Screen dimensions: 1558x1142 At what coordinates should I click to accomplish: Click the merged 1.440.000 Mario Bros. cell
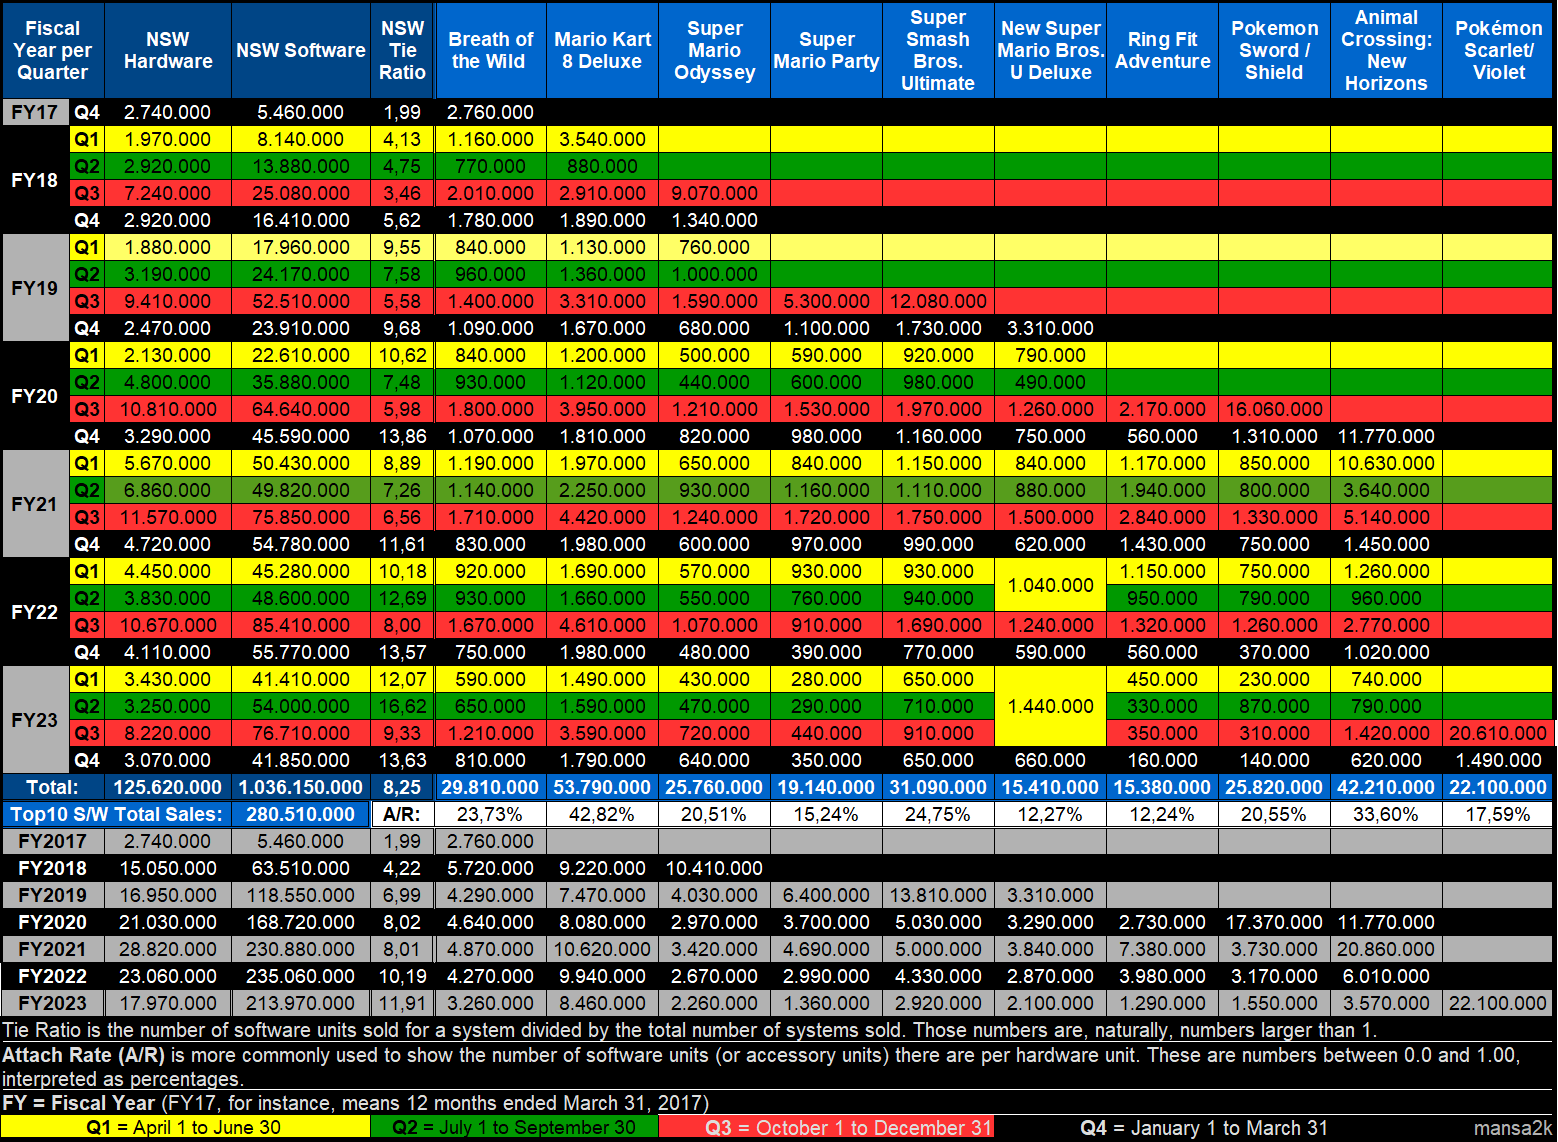point(1051,706)
